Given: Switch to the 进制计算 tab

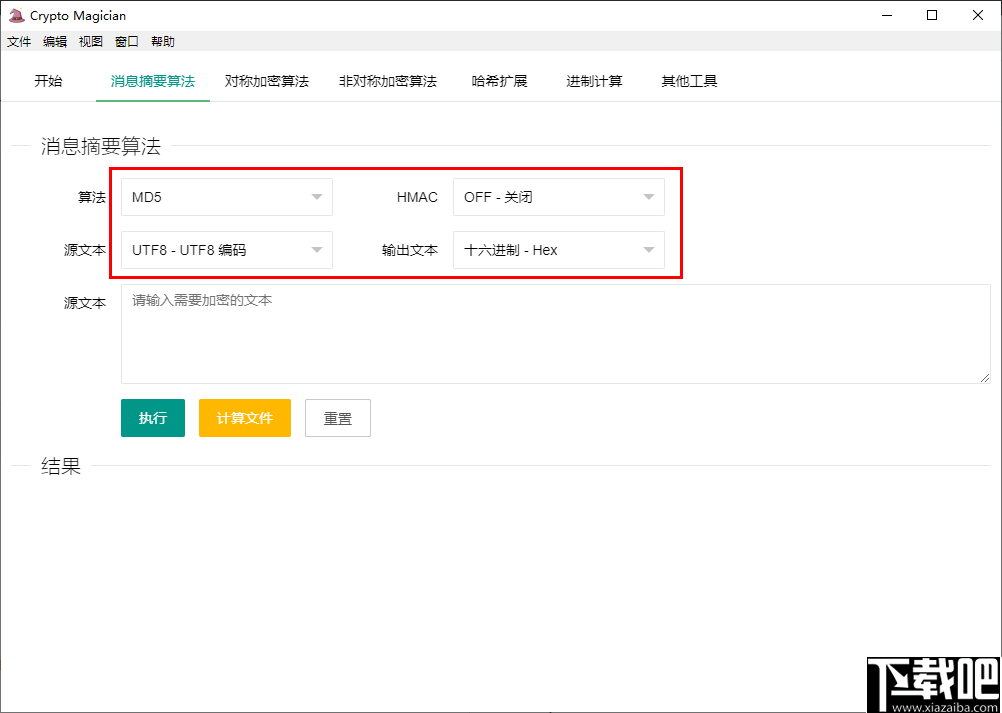Looking at the screenshot, I should (594, 80).
